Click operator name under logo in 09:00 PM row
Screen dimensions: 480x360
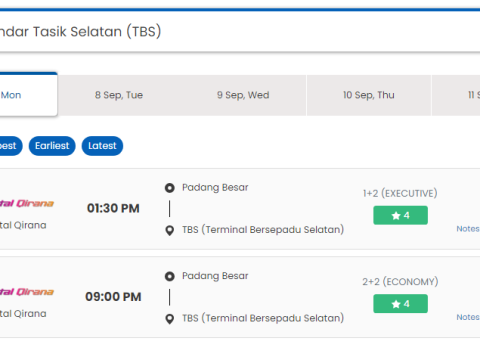tap(23, 314)
